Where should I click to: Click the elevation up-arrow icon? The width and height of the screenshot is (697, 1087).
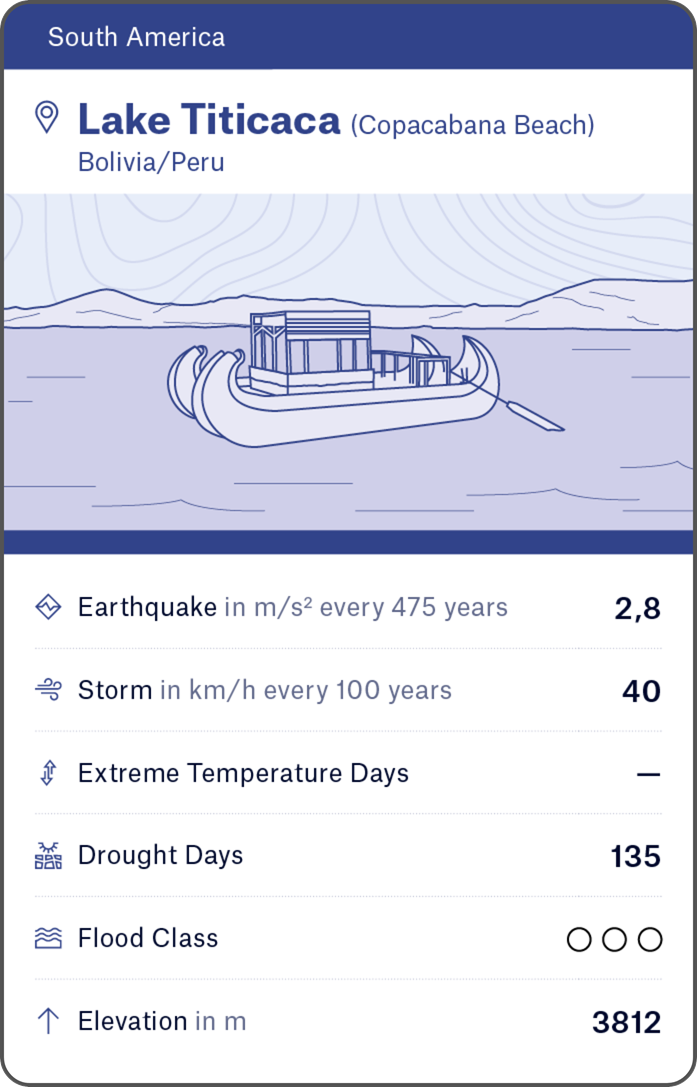click(x=48, y=1021)
